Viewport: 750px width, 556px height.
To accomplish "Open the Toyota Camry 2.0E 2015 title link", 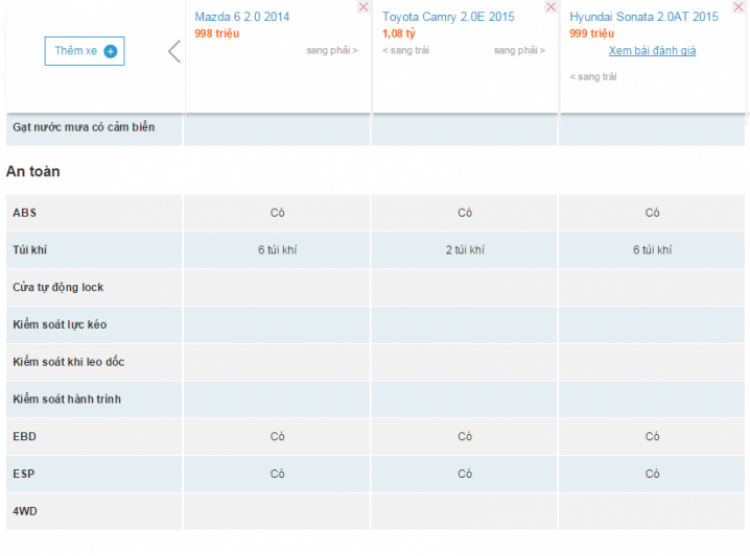I will 448,17.
